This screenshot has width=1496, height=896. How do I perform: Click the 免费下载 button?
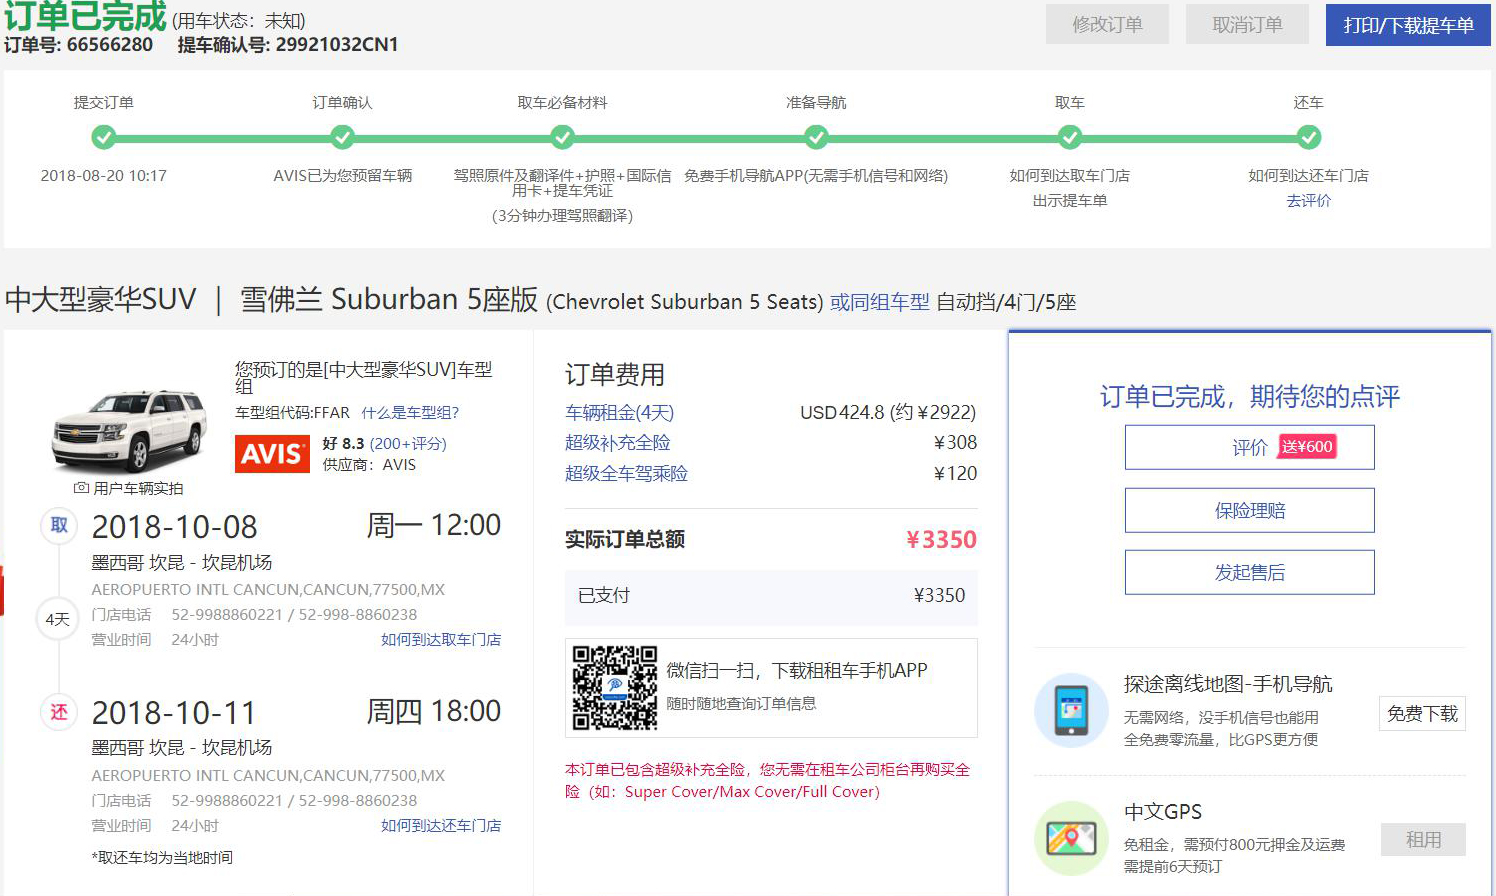click(1422, 713)
